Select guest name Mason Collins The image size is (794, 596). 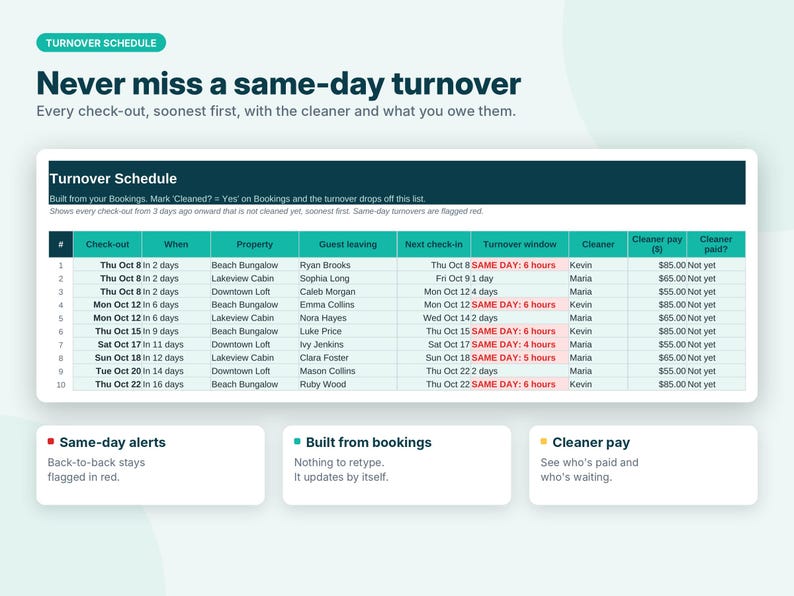coord(328,371)
